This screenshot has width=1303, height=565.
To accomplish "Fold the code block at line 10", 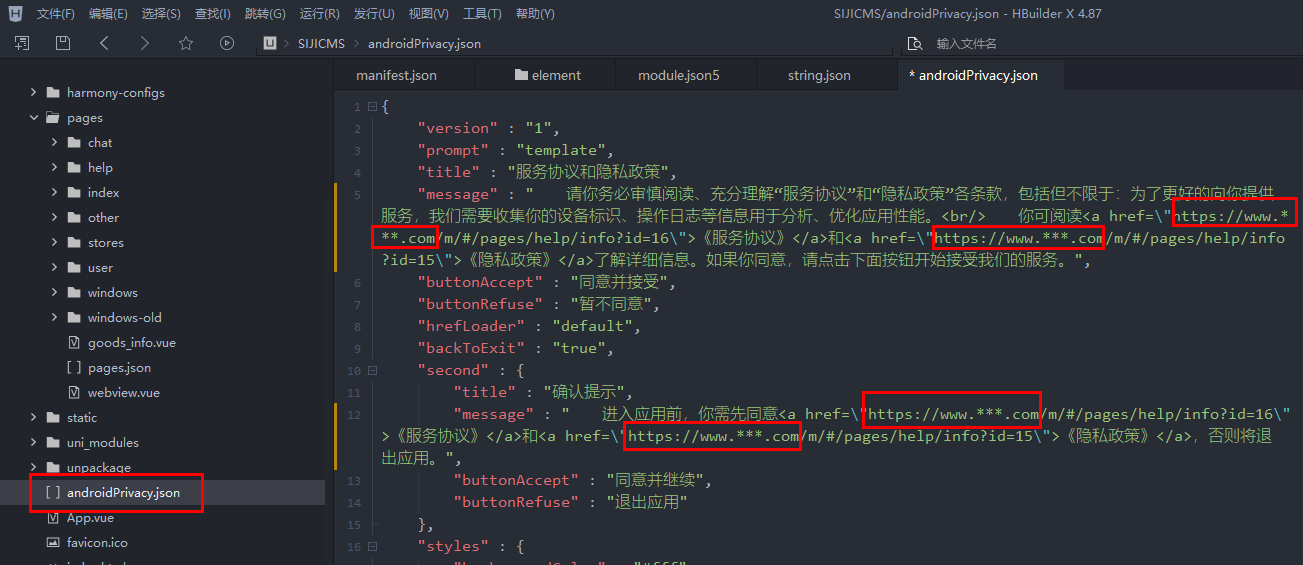I will pyautogui.click(x=372, y=370).
